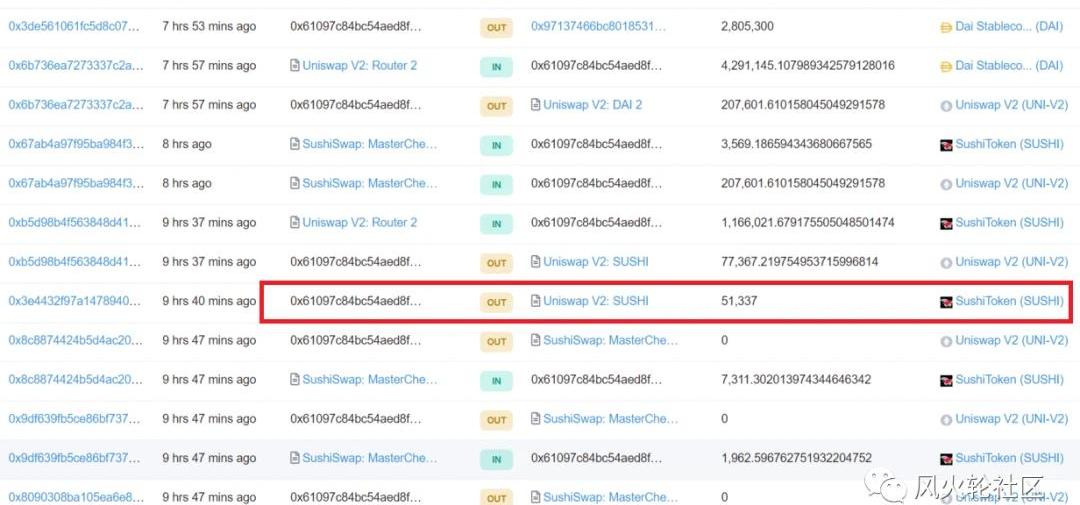Open transaction hash 0x3de561061fc5d8c07…
The width and height of the screenshot is (1080, 505).
[74, 26]
